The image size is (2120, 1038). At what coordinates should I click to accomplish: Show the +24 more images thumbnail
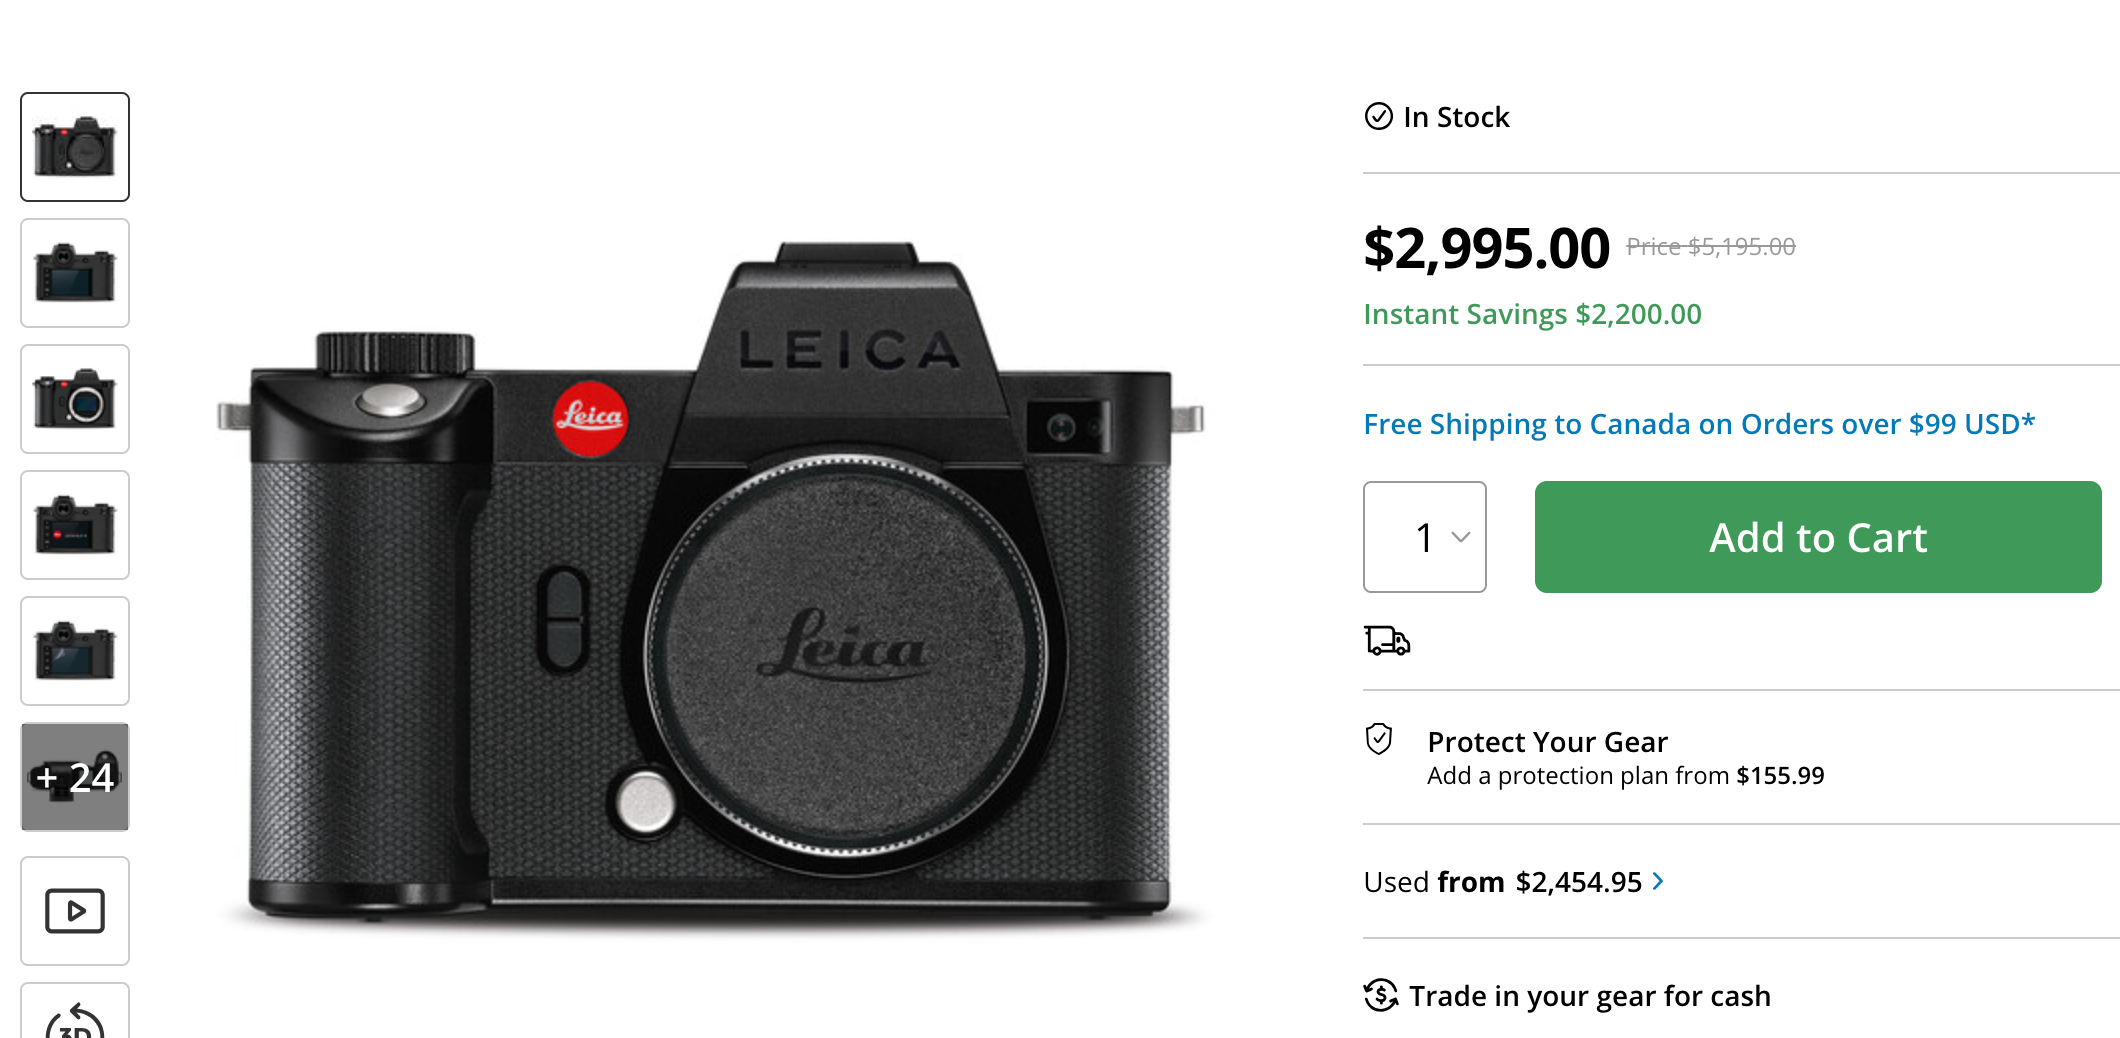(75, 777)
